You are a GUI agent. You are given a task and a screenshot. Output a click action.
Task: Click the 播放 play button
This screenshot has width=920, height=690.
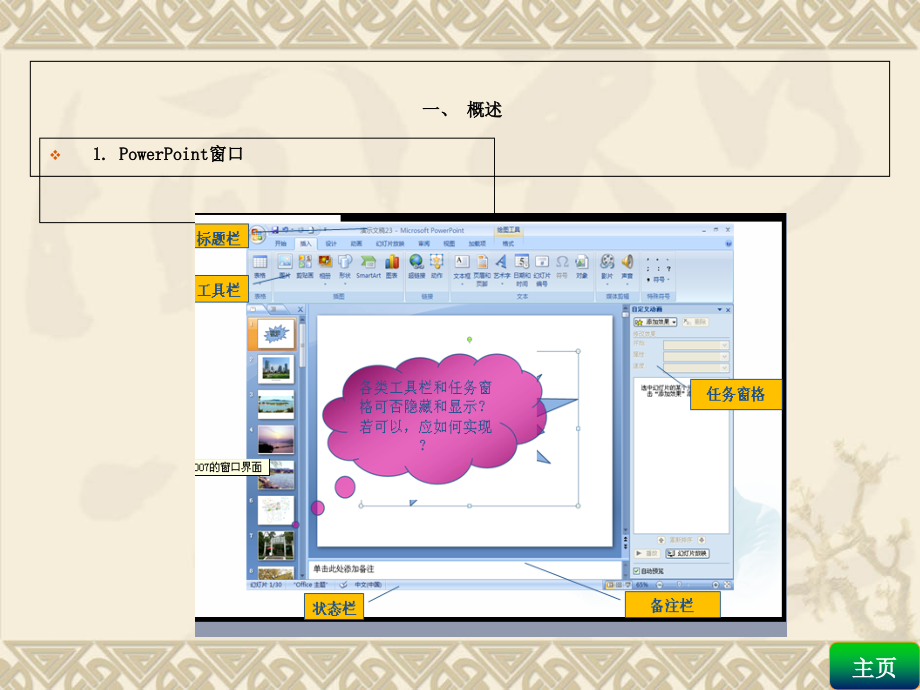[647, 553]
